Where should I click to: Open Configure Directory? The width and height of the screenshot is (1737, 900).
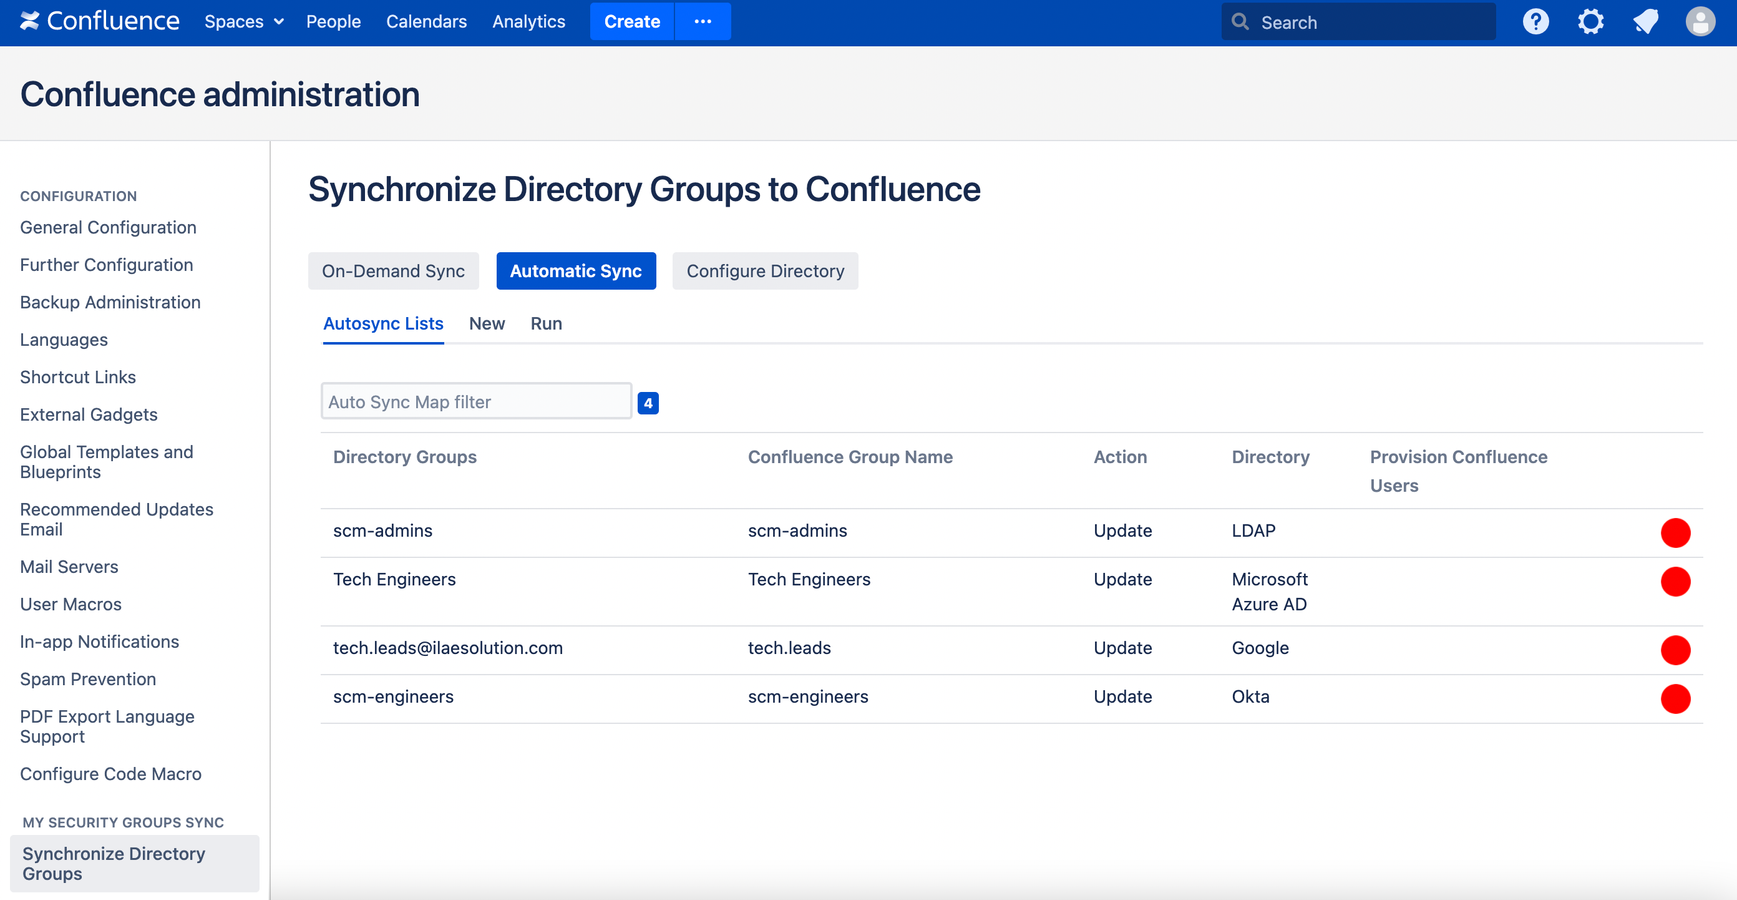(x=765, y=271)
